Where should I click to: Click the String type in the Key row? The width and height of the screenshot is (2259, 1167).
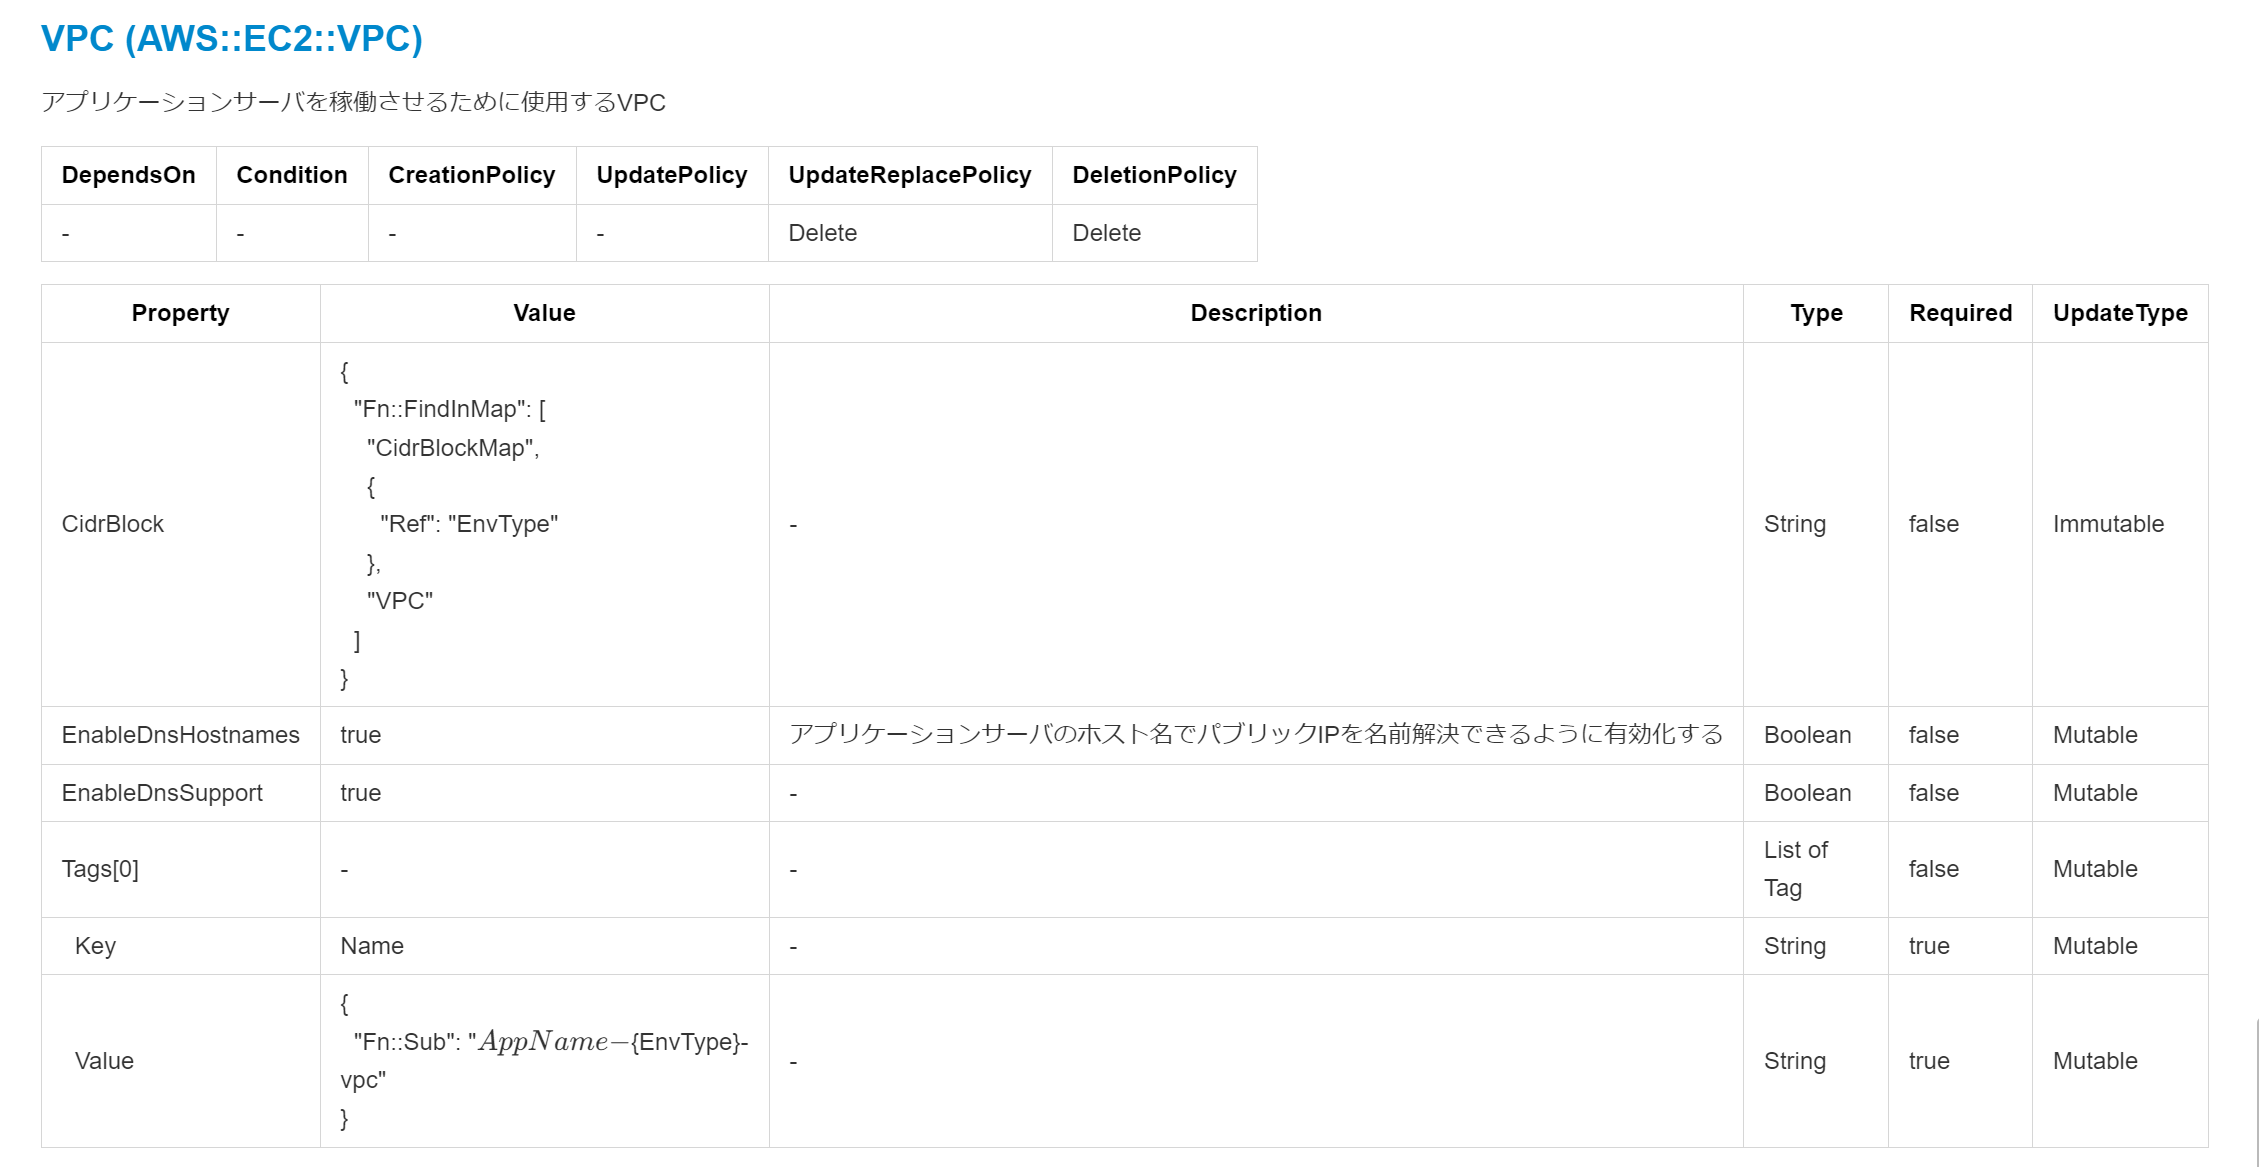pyautogui.click(x=1795, y=946)
